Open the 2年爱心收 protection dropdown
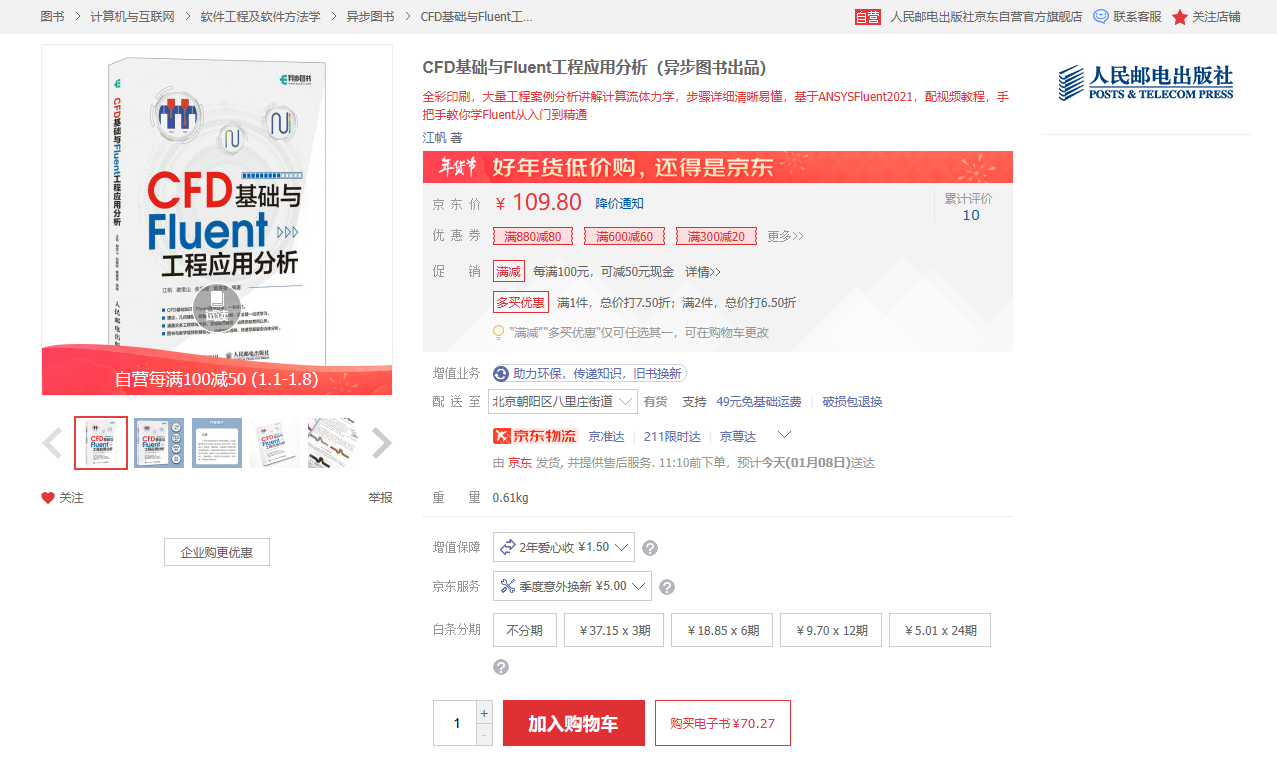1277x758 pixels. (563, 548)
